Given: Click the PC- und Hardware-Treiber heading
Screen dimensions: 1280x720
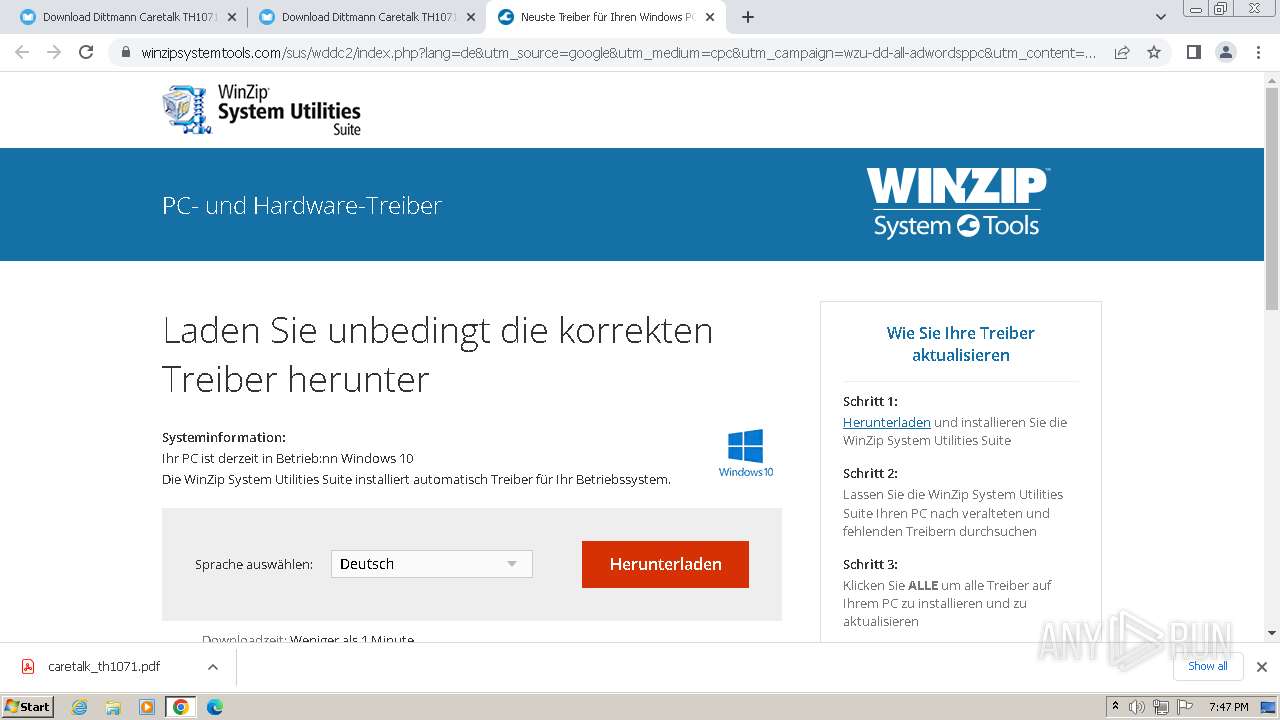Looking at the screenshot, I should tap(302, 205).
